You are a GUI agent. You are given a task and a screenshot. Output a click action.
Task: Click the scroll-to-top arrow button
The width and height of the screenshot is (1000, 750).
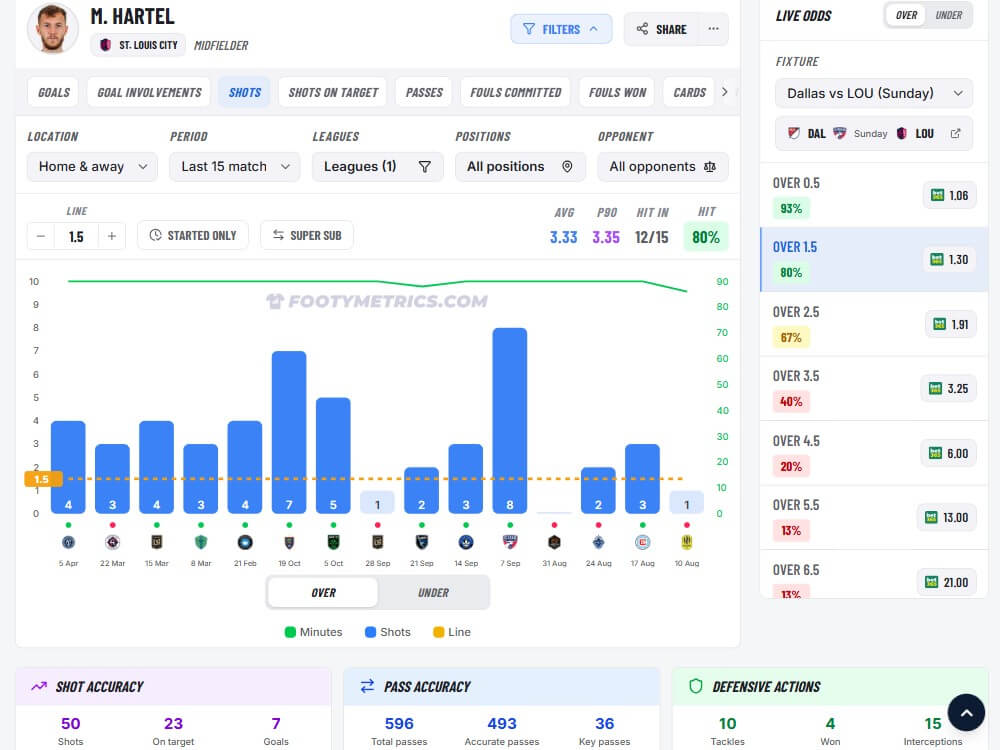966,712
